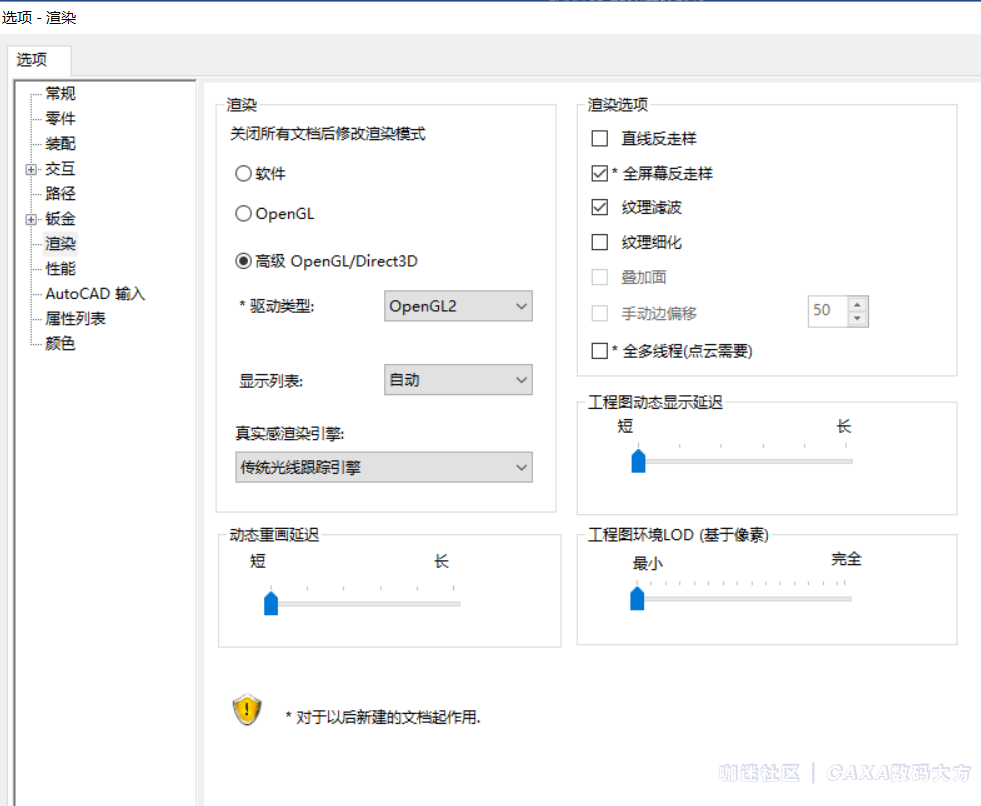Uncheck the 全屏幕反走样 checkbox
The height and width of the screenshot is (806, 981).
599,173
